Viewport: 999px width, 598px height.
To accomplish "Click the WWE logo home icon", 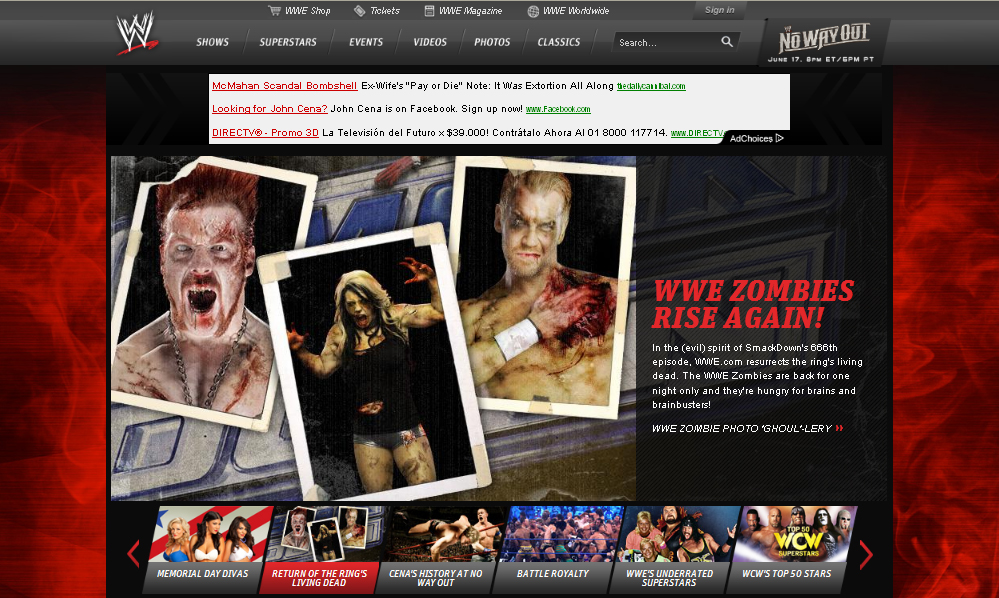I will pos(137,32).
